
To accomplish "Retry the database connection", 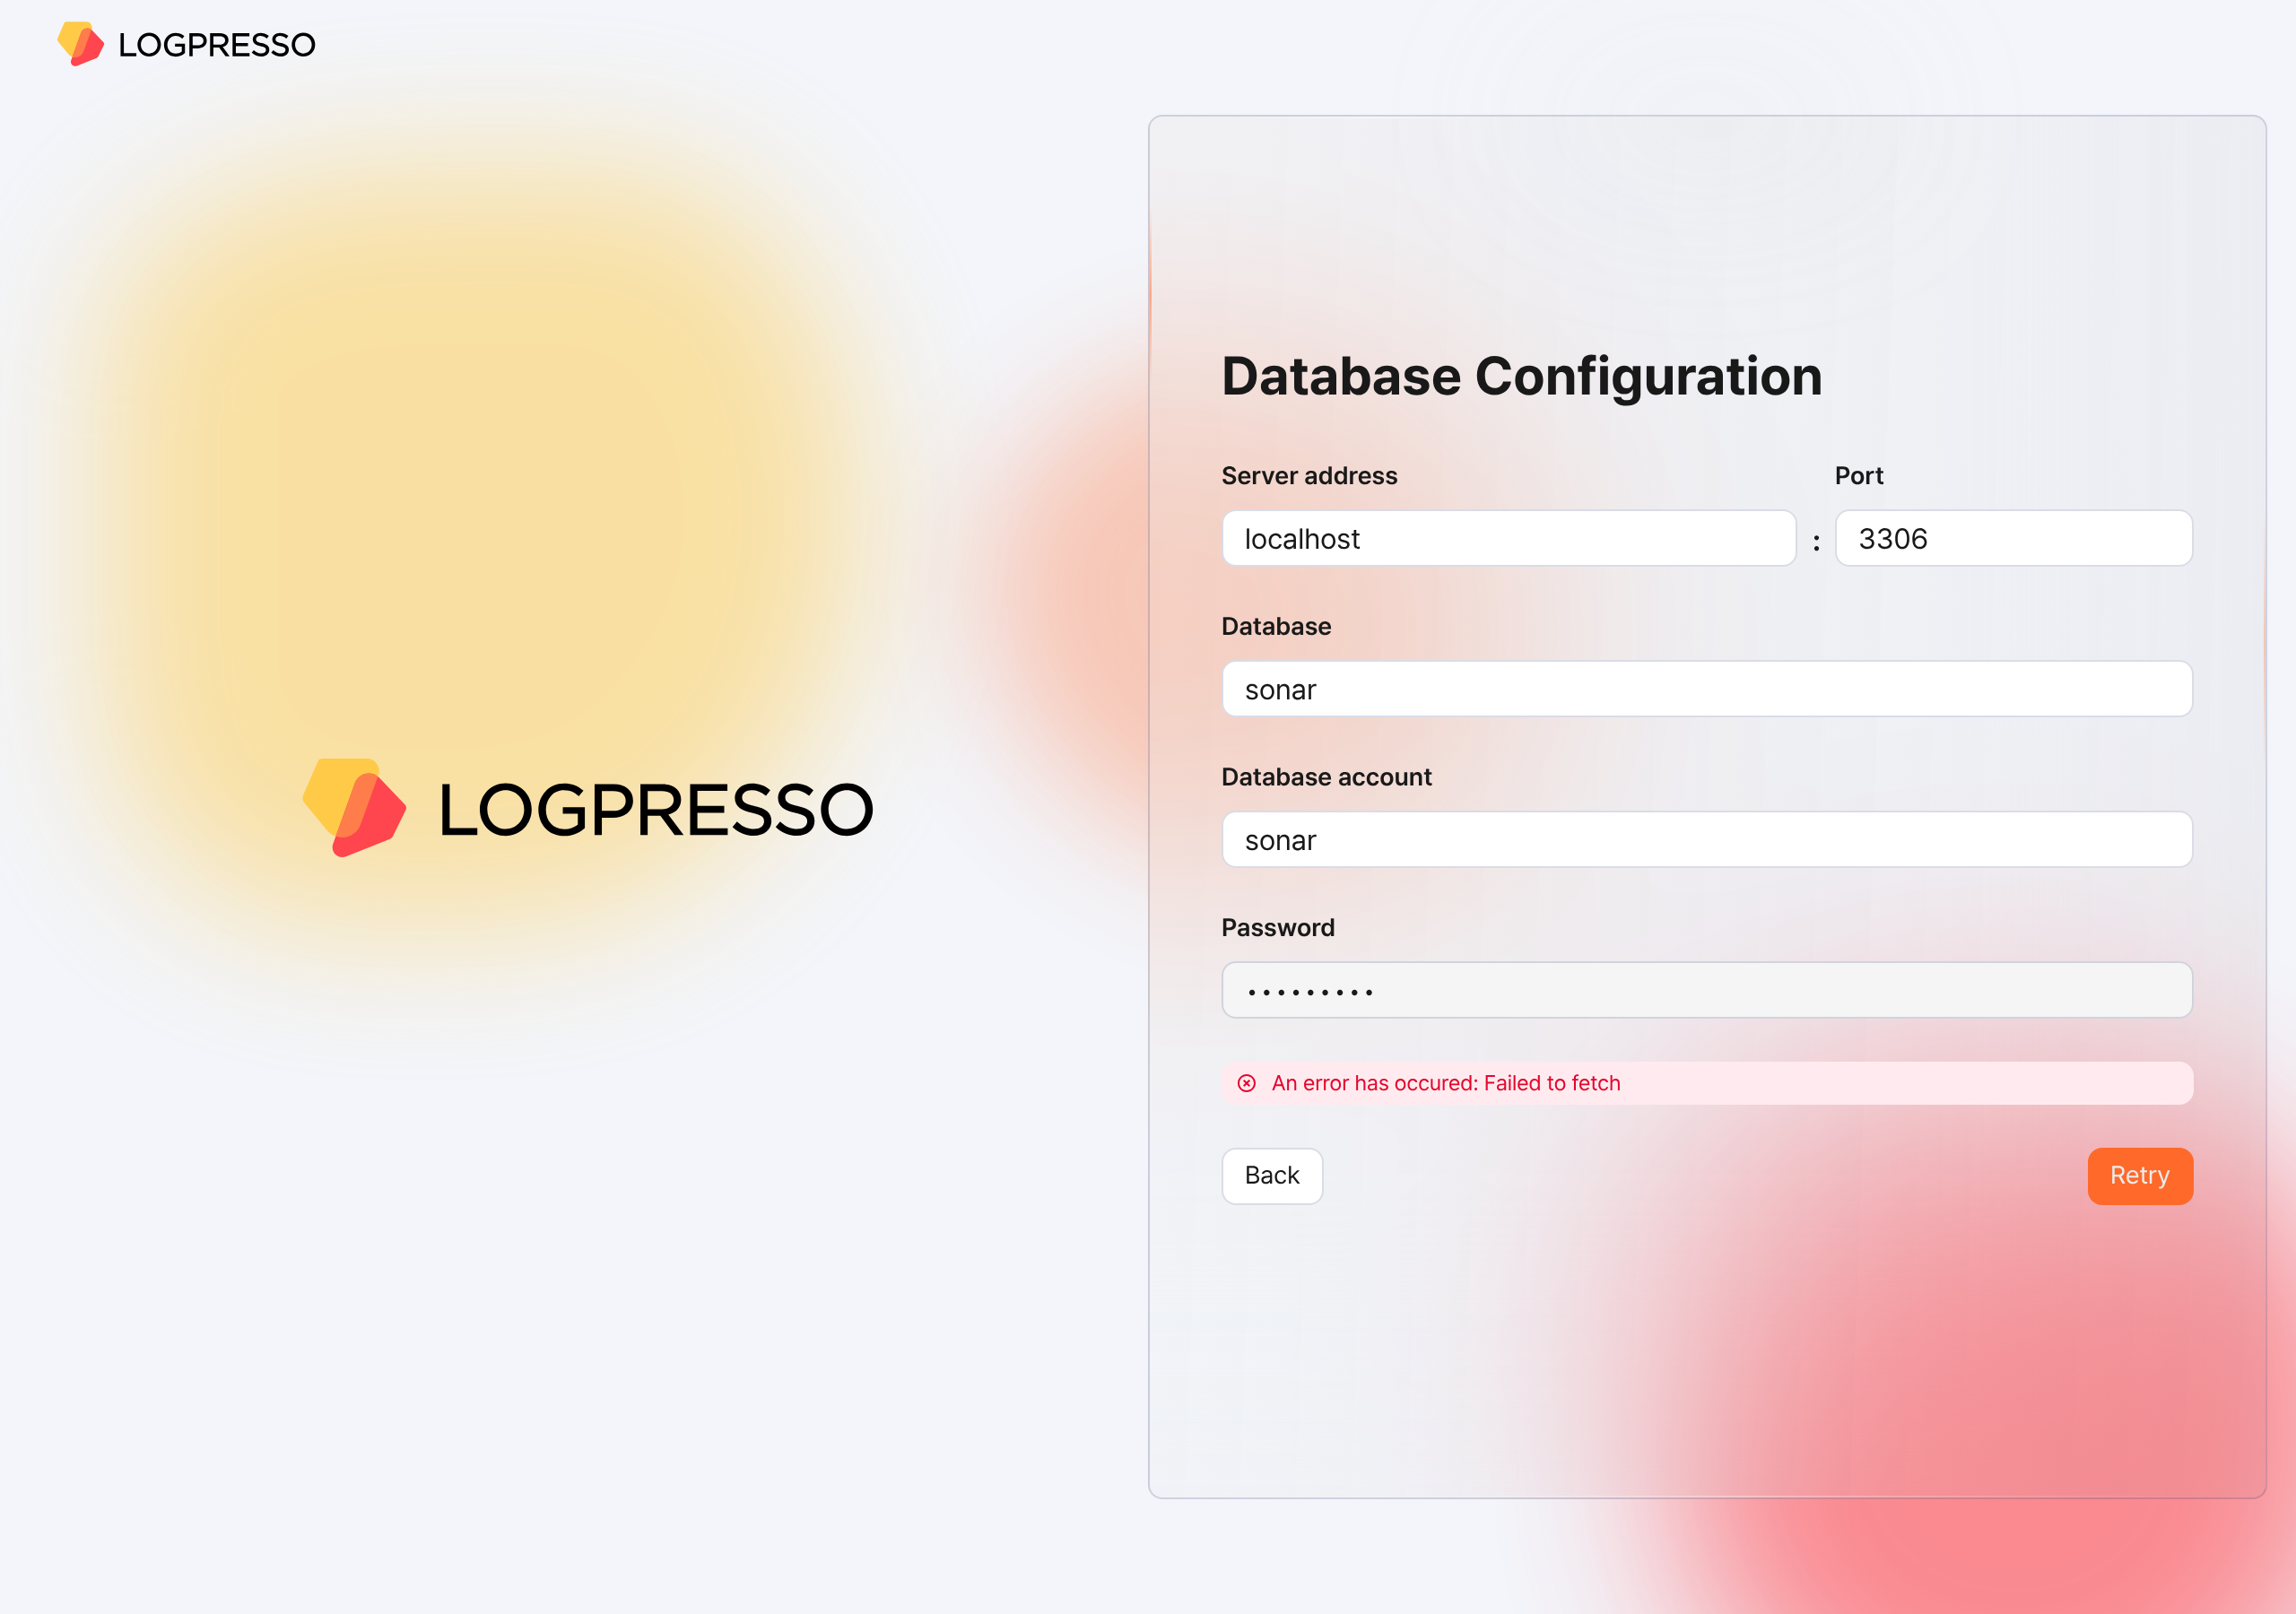I will pyautogui.click(x=2140, y=1176).
